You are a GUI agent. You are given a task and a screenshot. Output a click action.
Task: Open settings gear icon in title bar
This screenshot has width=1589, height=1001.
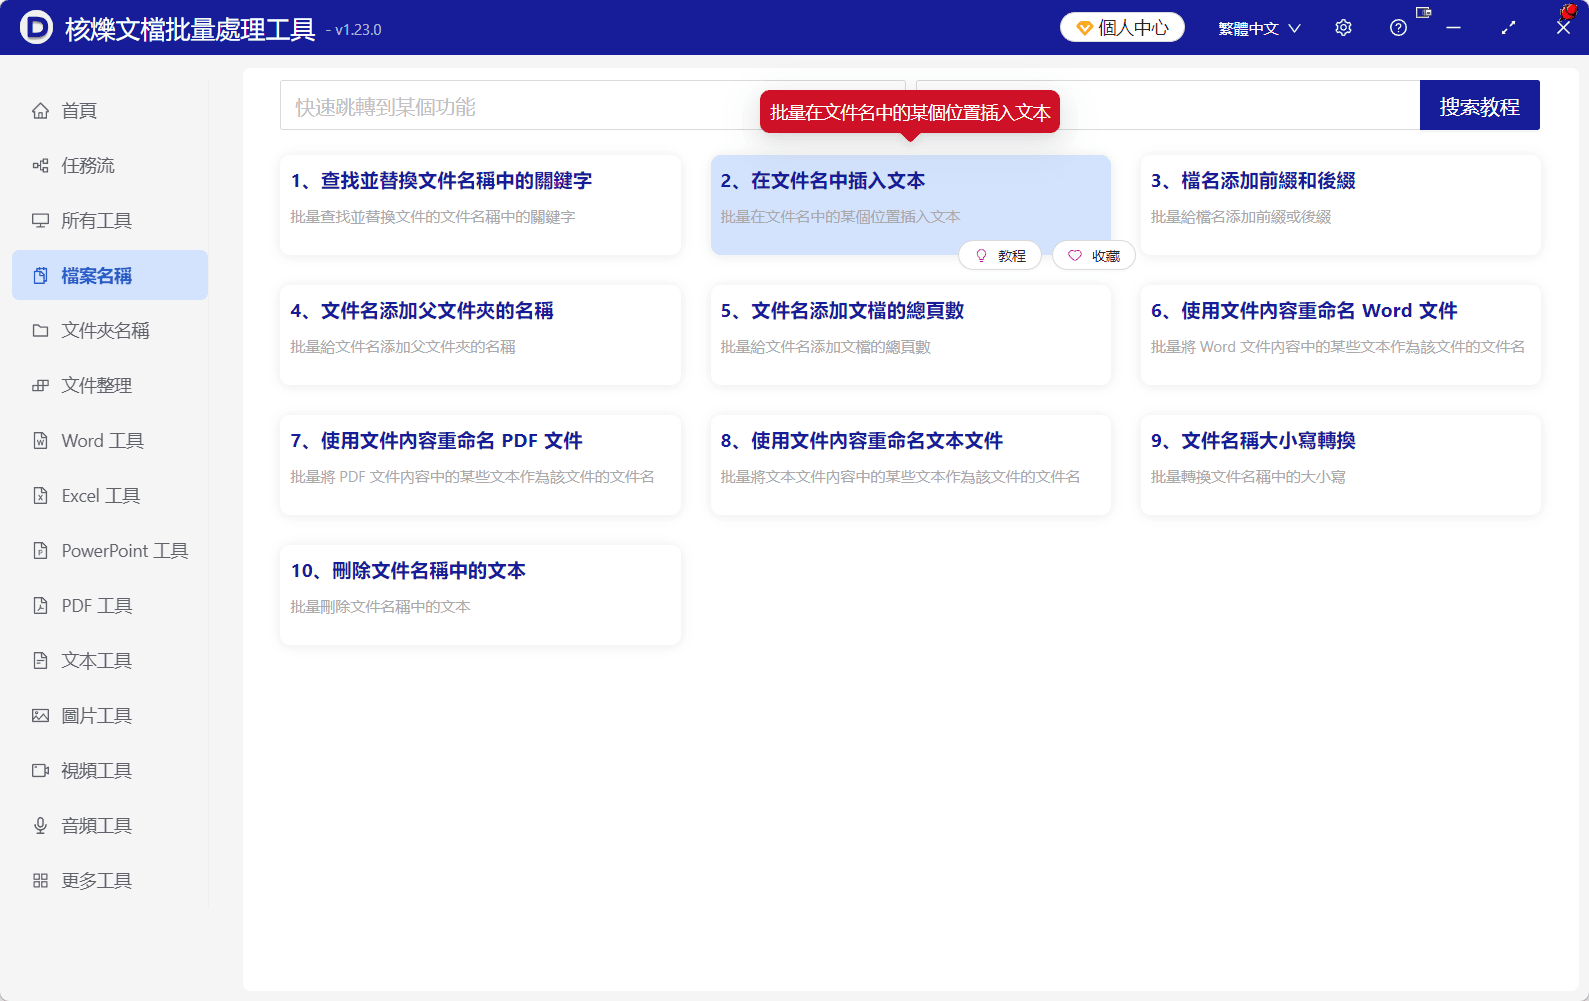click(x=1343, y=28)
